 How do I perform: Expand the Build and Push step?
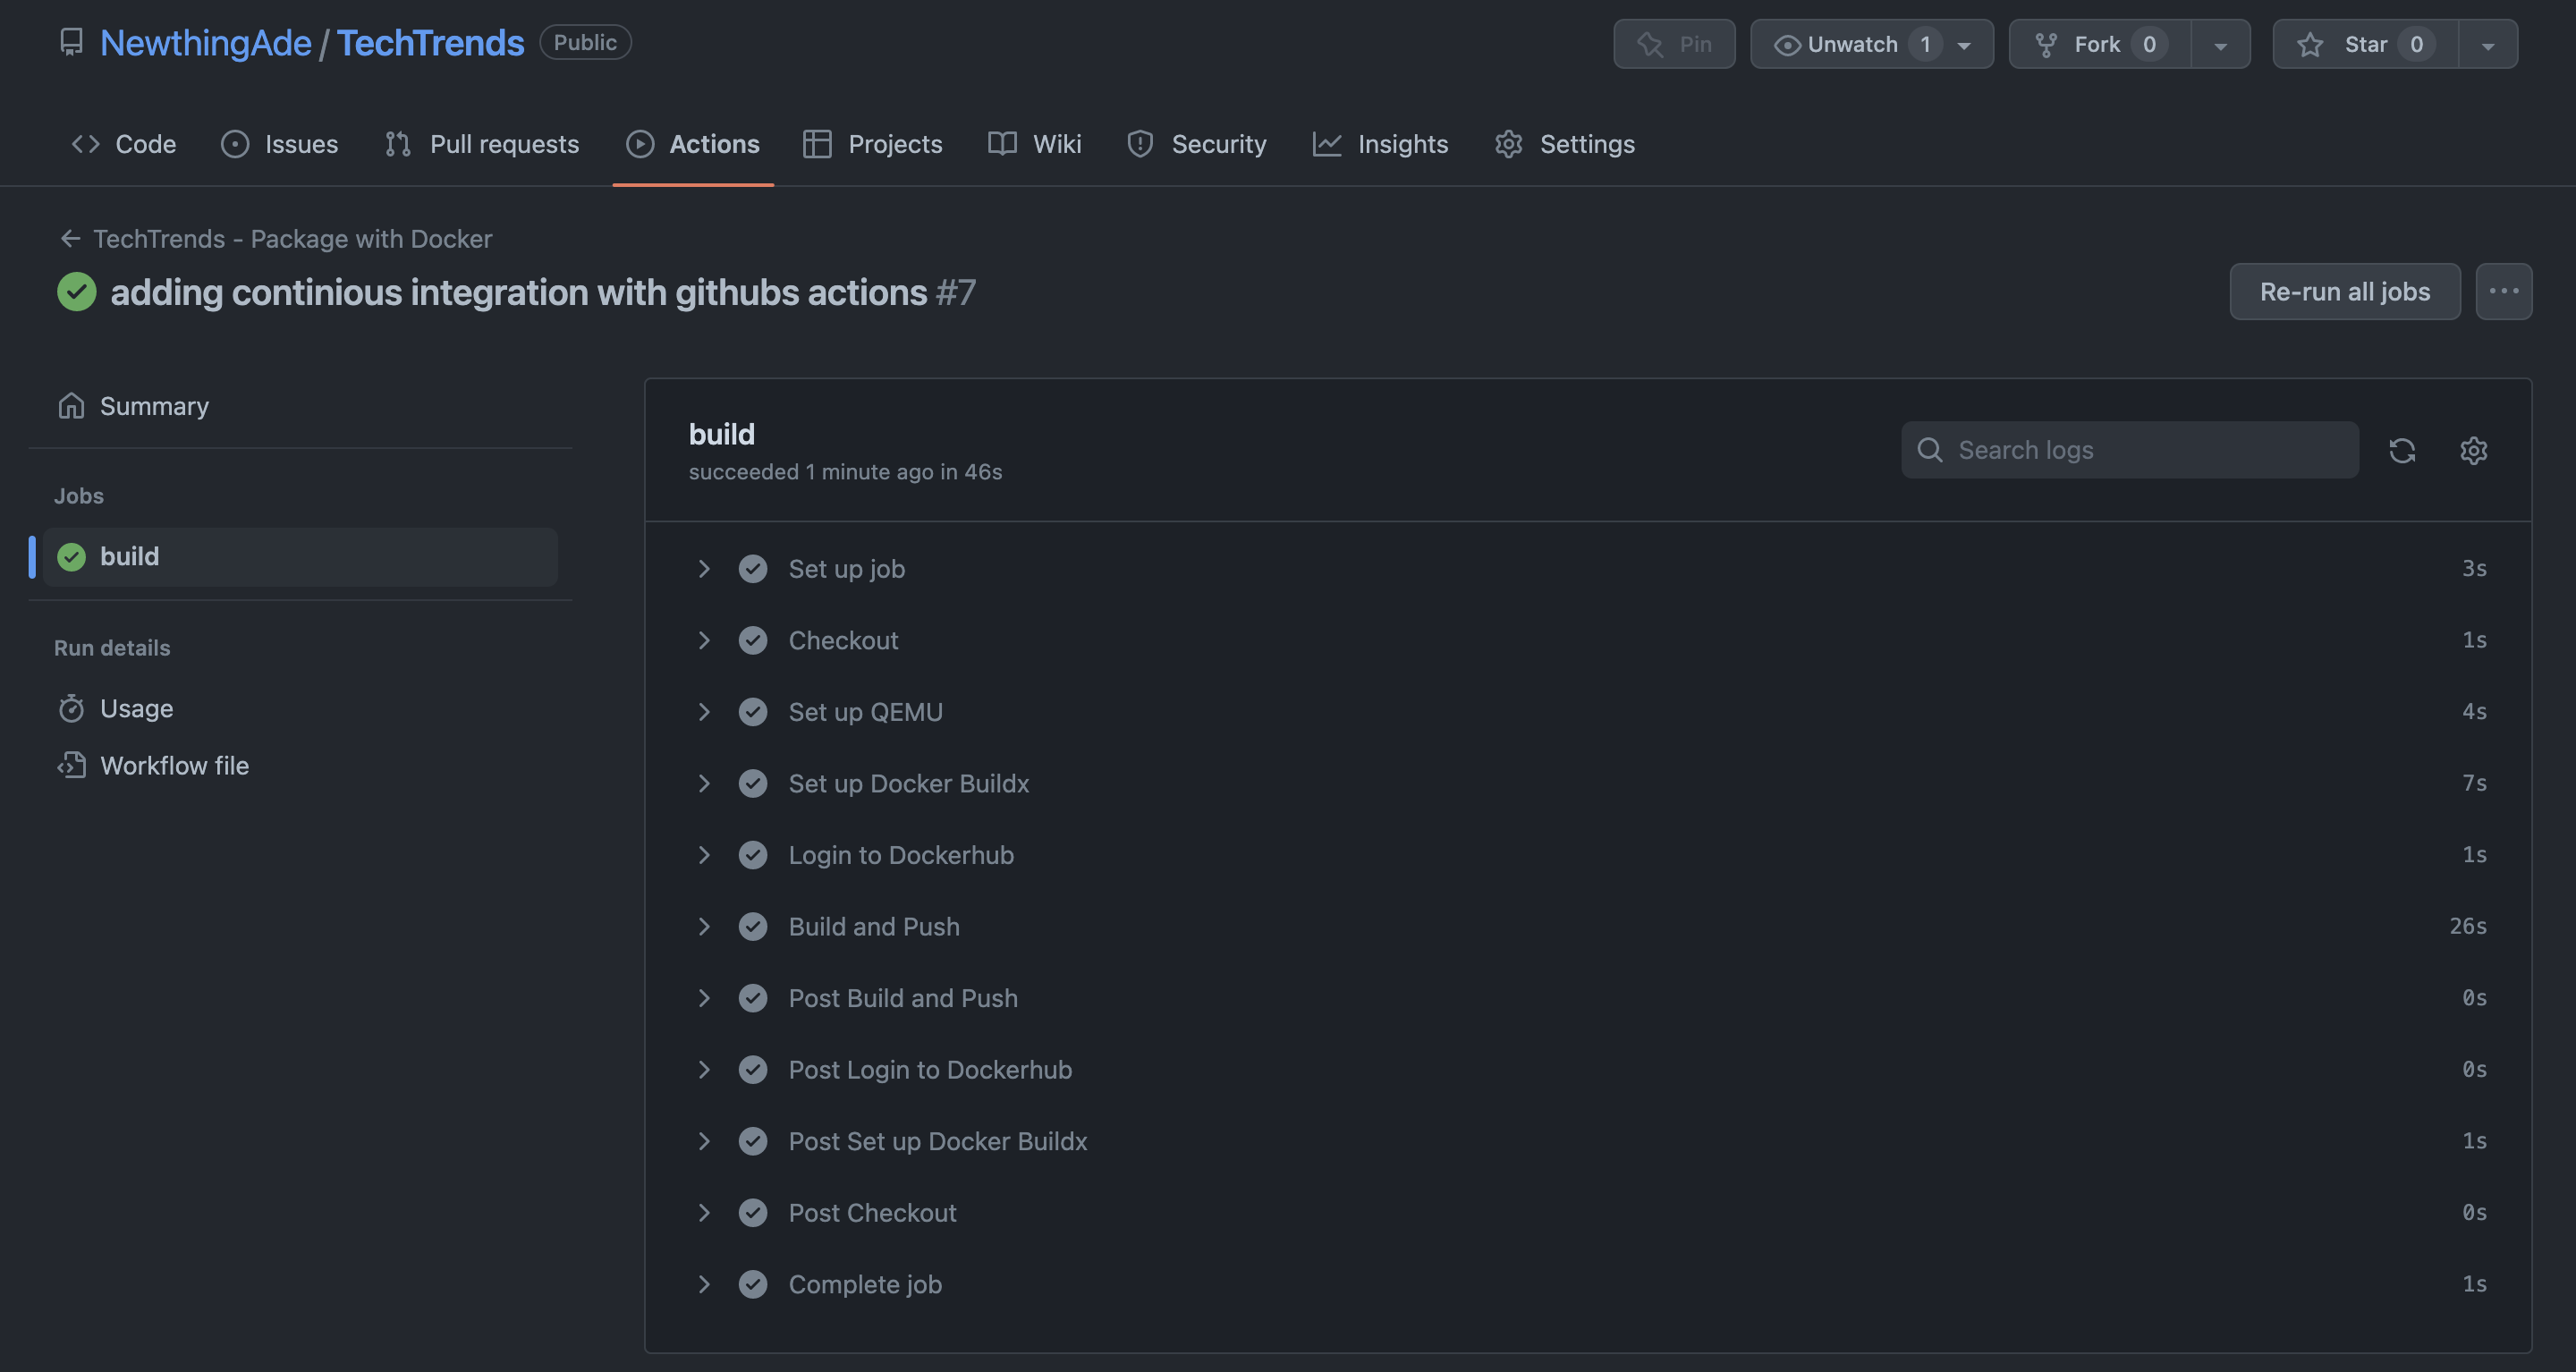pyautogui.click(x=704, y=926)
